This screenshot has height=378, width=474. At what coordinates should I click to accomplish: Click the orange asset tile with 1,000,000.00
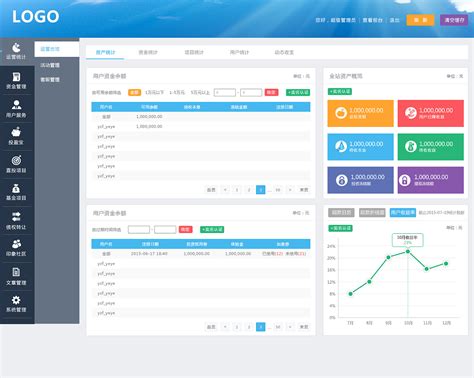[x=360, y=113]
